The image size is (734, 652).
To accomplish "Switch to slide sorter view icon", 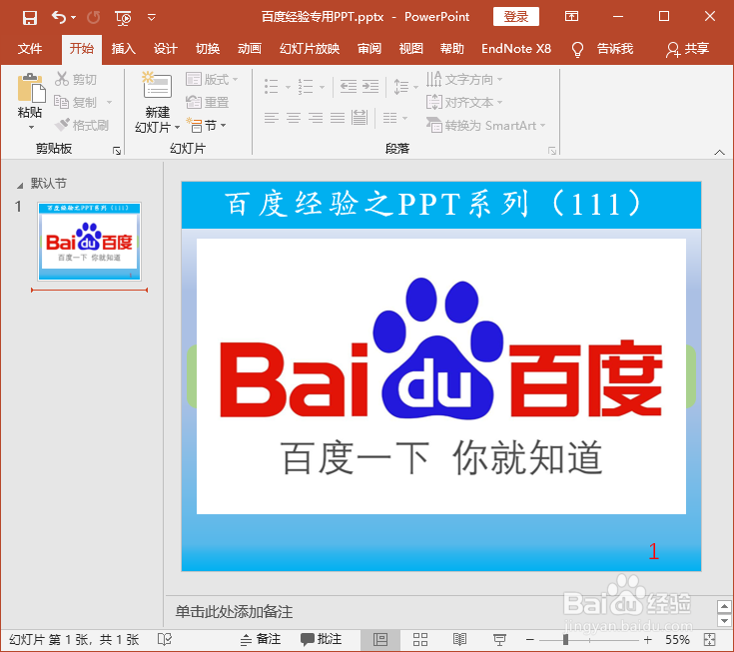I will pos(420,639).
